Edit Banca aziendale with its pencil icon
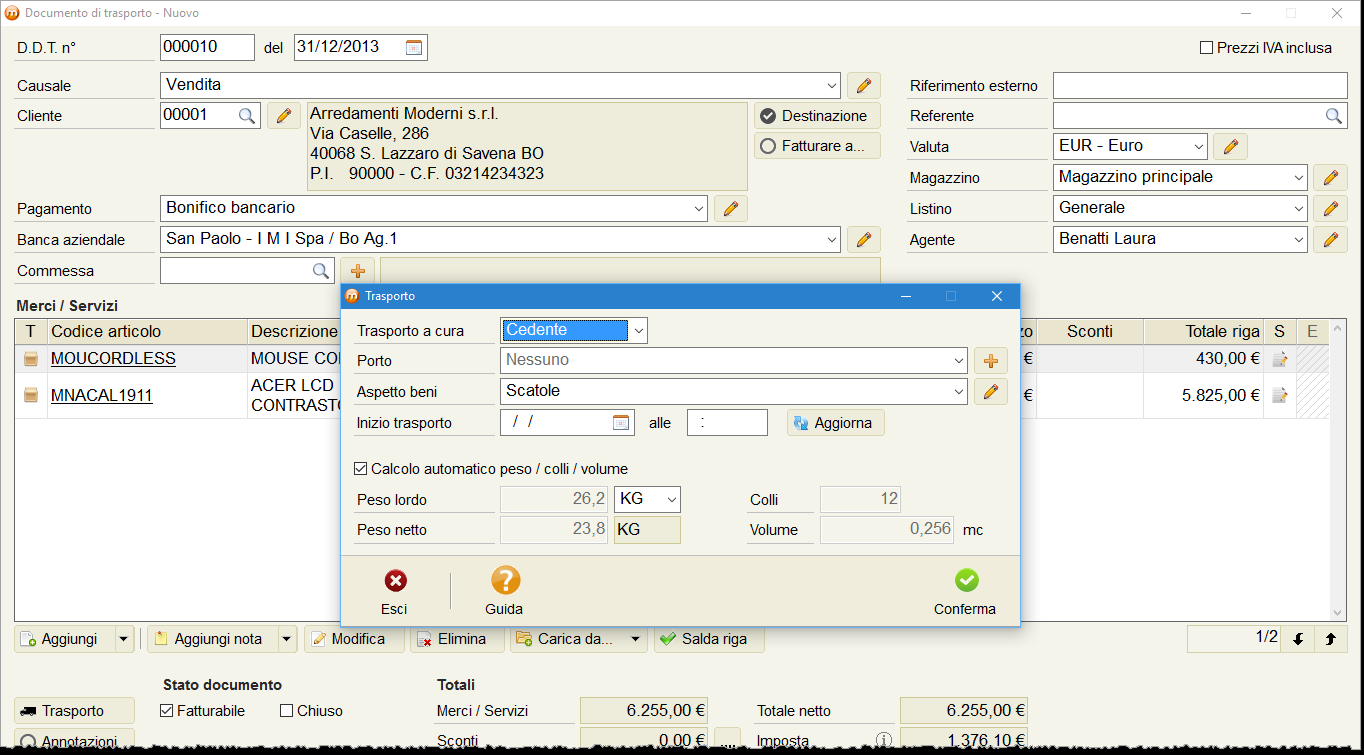Image resolution: width=1364 pixels, height=755 pixels. tap(864, 239)
